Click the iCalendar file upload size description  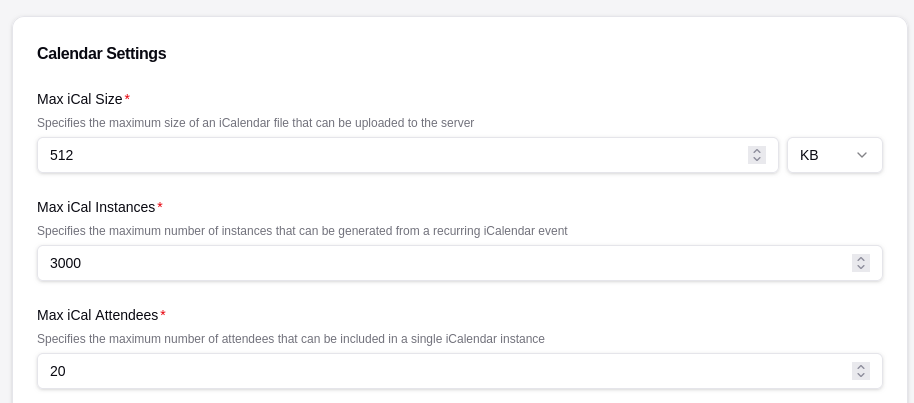point(255,123)
